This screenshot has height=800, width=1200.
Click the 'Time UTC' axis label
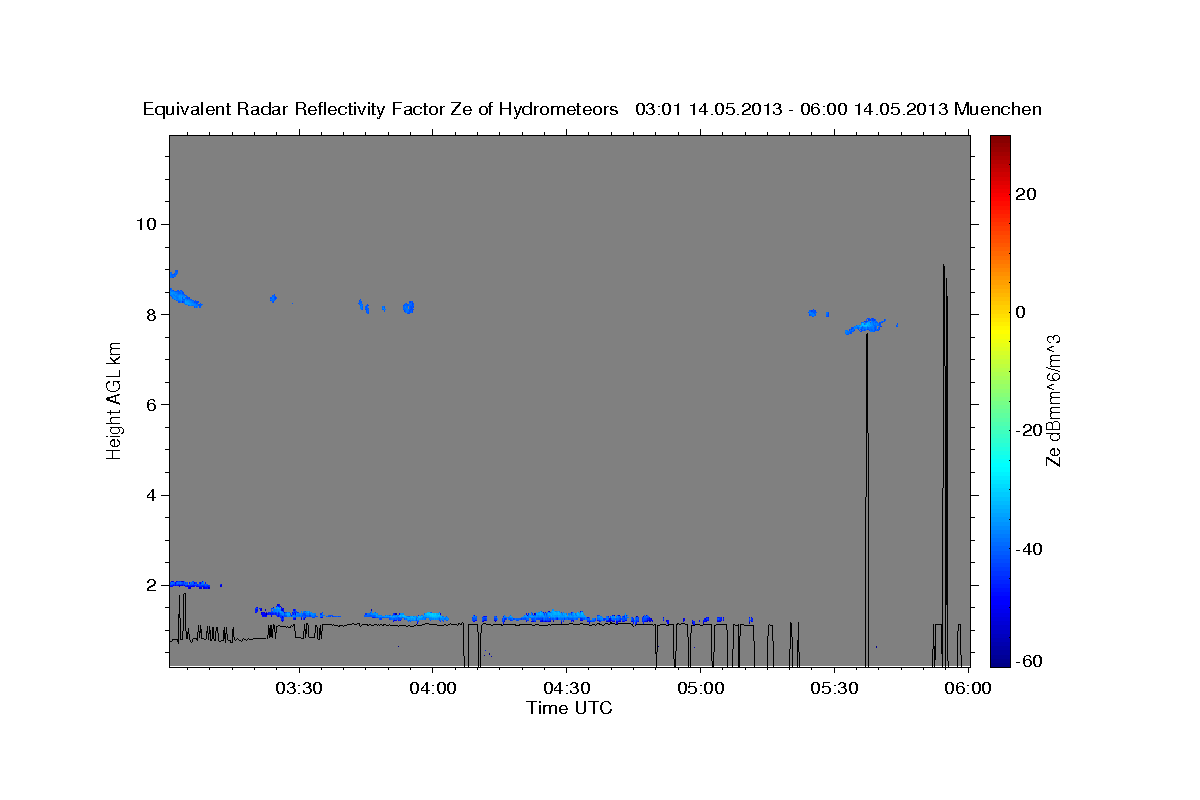pos(569,708)
